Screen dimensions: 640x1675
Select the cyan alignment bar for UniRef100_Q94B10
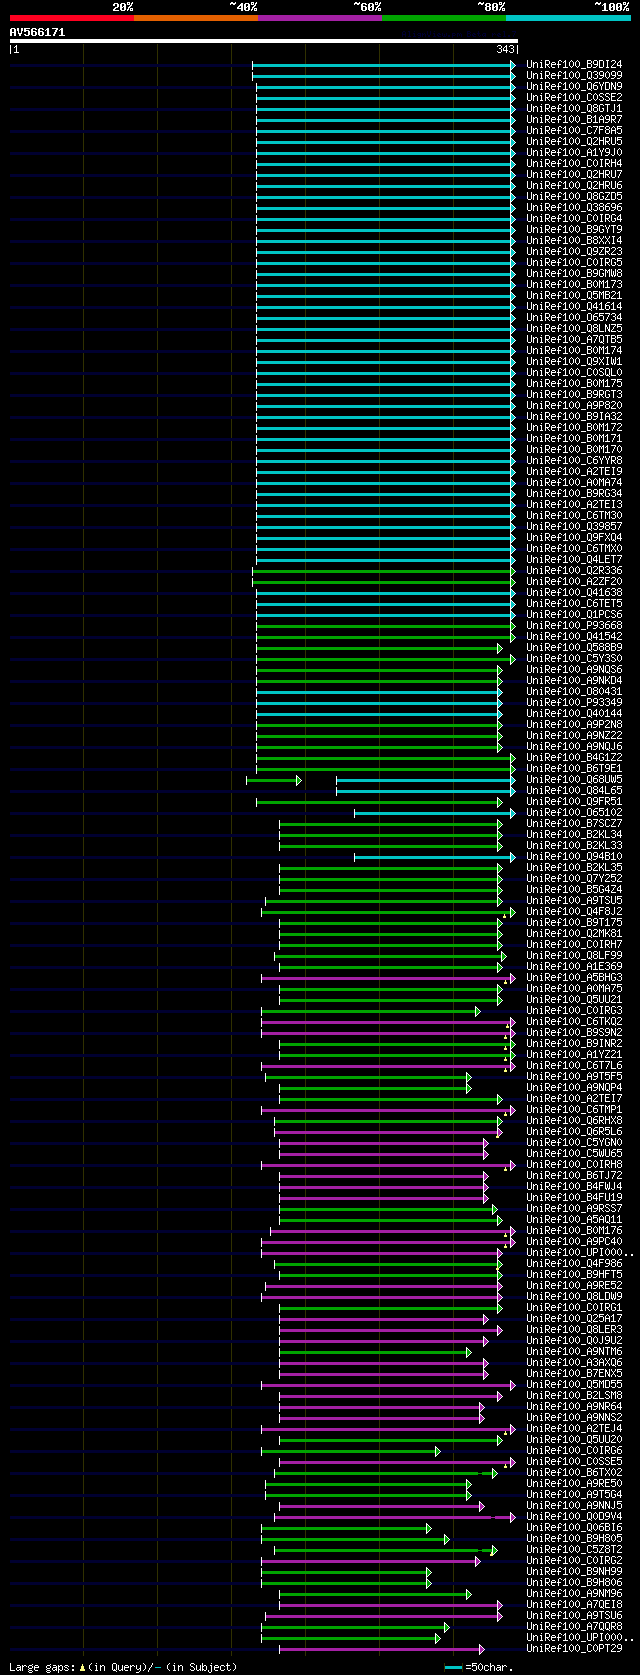click(435, 857)
